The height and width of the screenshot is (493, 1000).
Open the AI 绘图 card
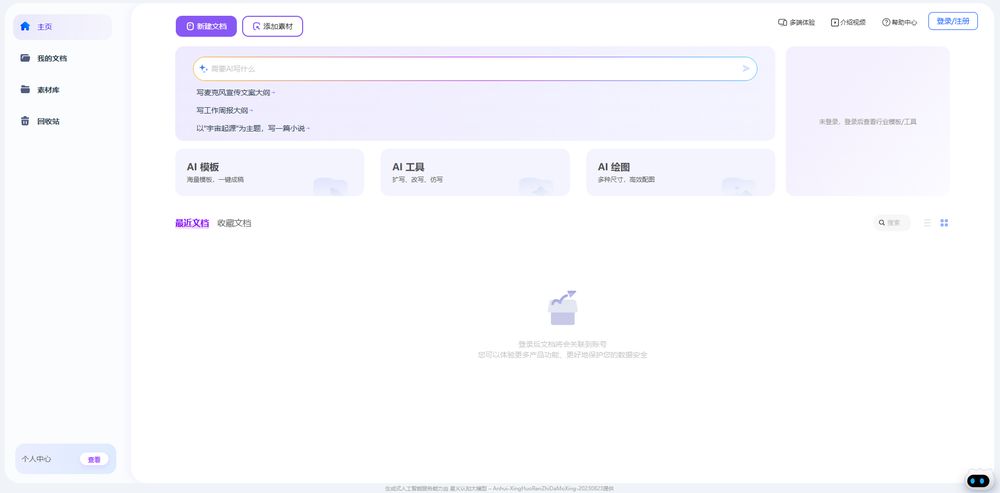coord(680,172)
